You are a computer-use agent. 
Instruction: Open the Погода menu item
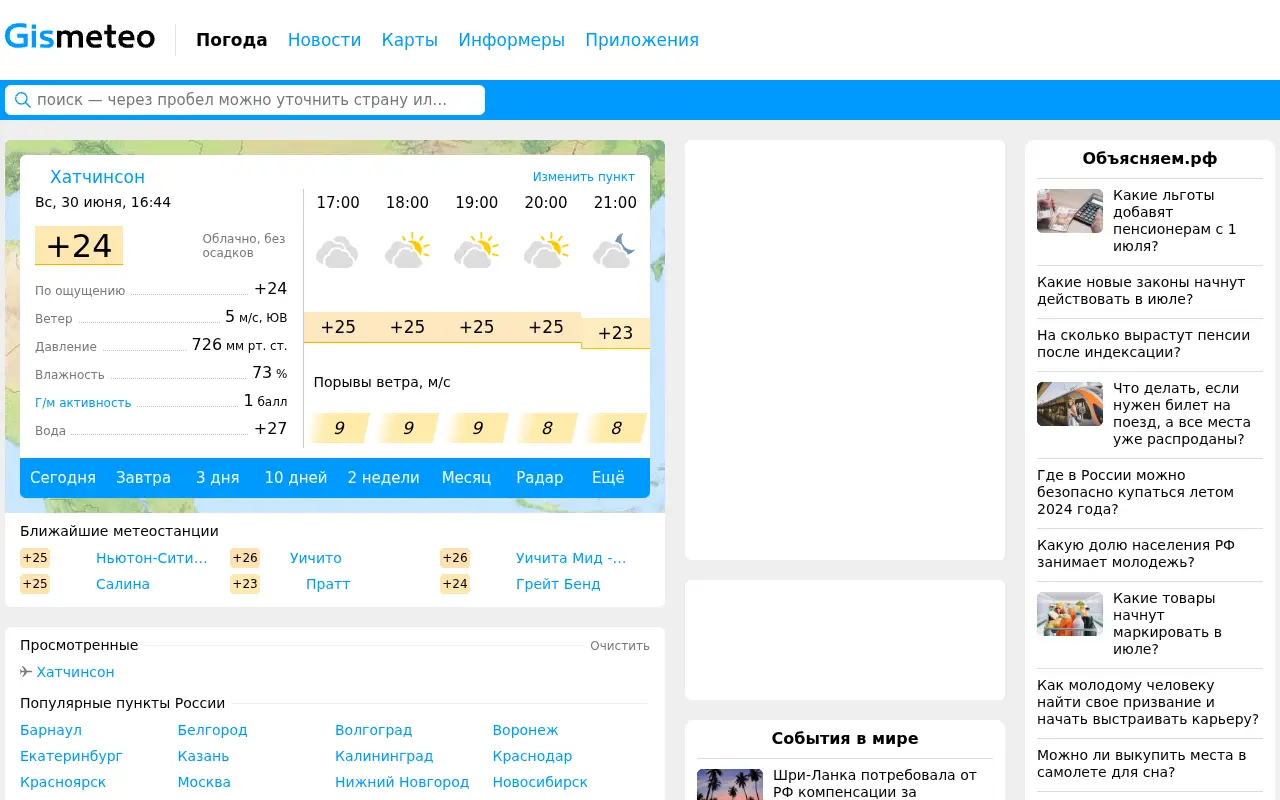click(232, 40)
